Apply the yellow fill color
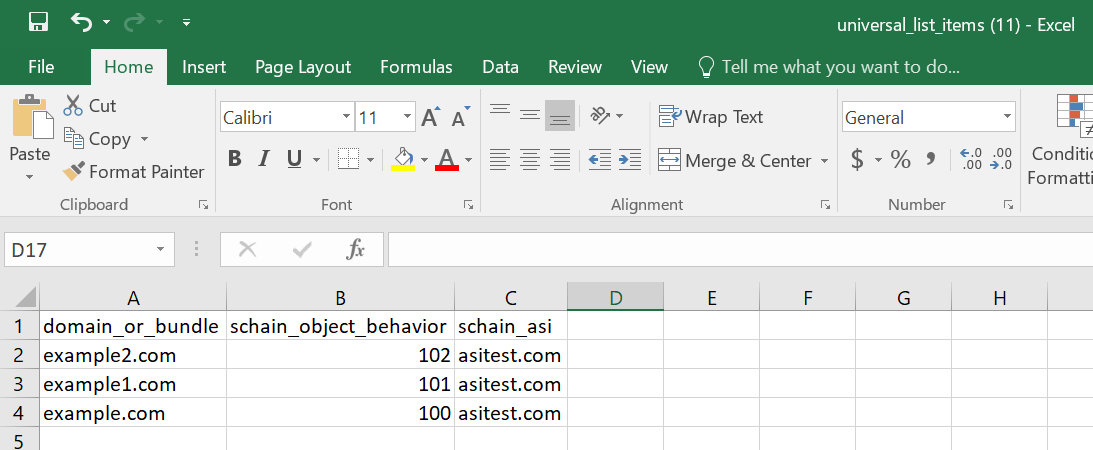This screenshot has height=450, width=1093. (x=403, y=159)
